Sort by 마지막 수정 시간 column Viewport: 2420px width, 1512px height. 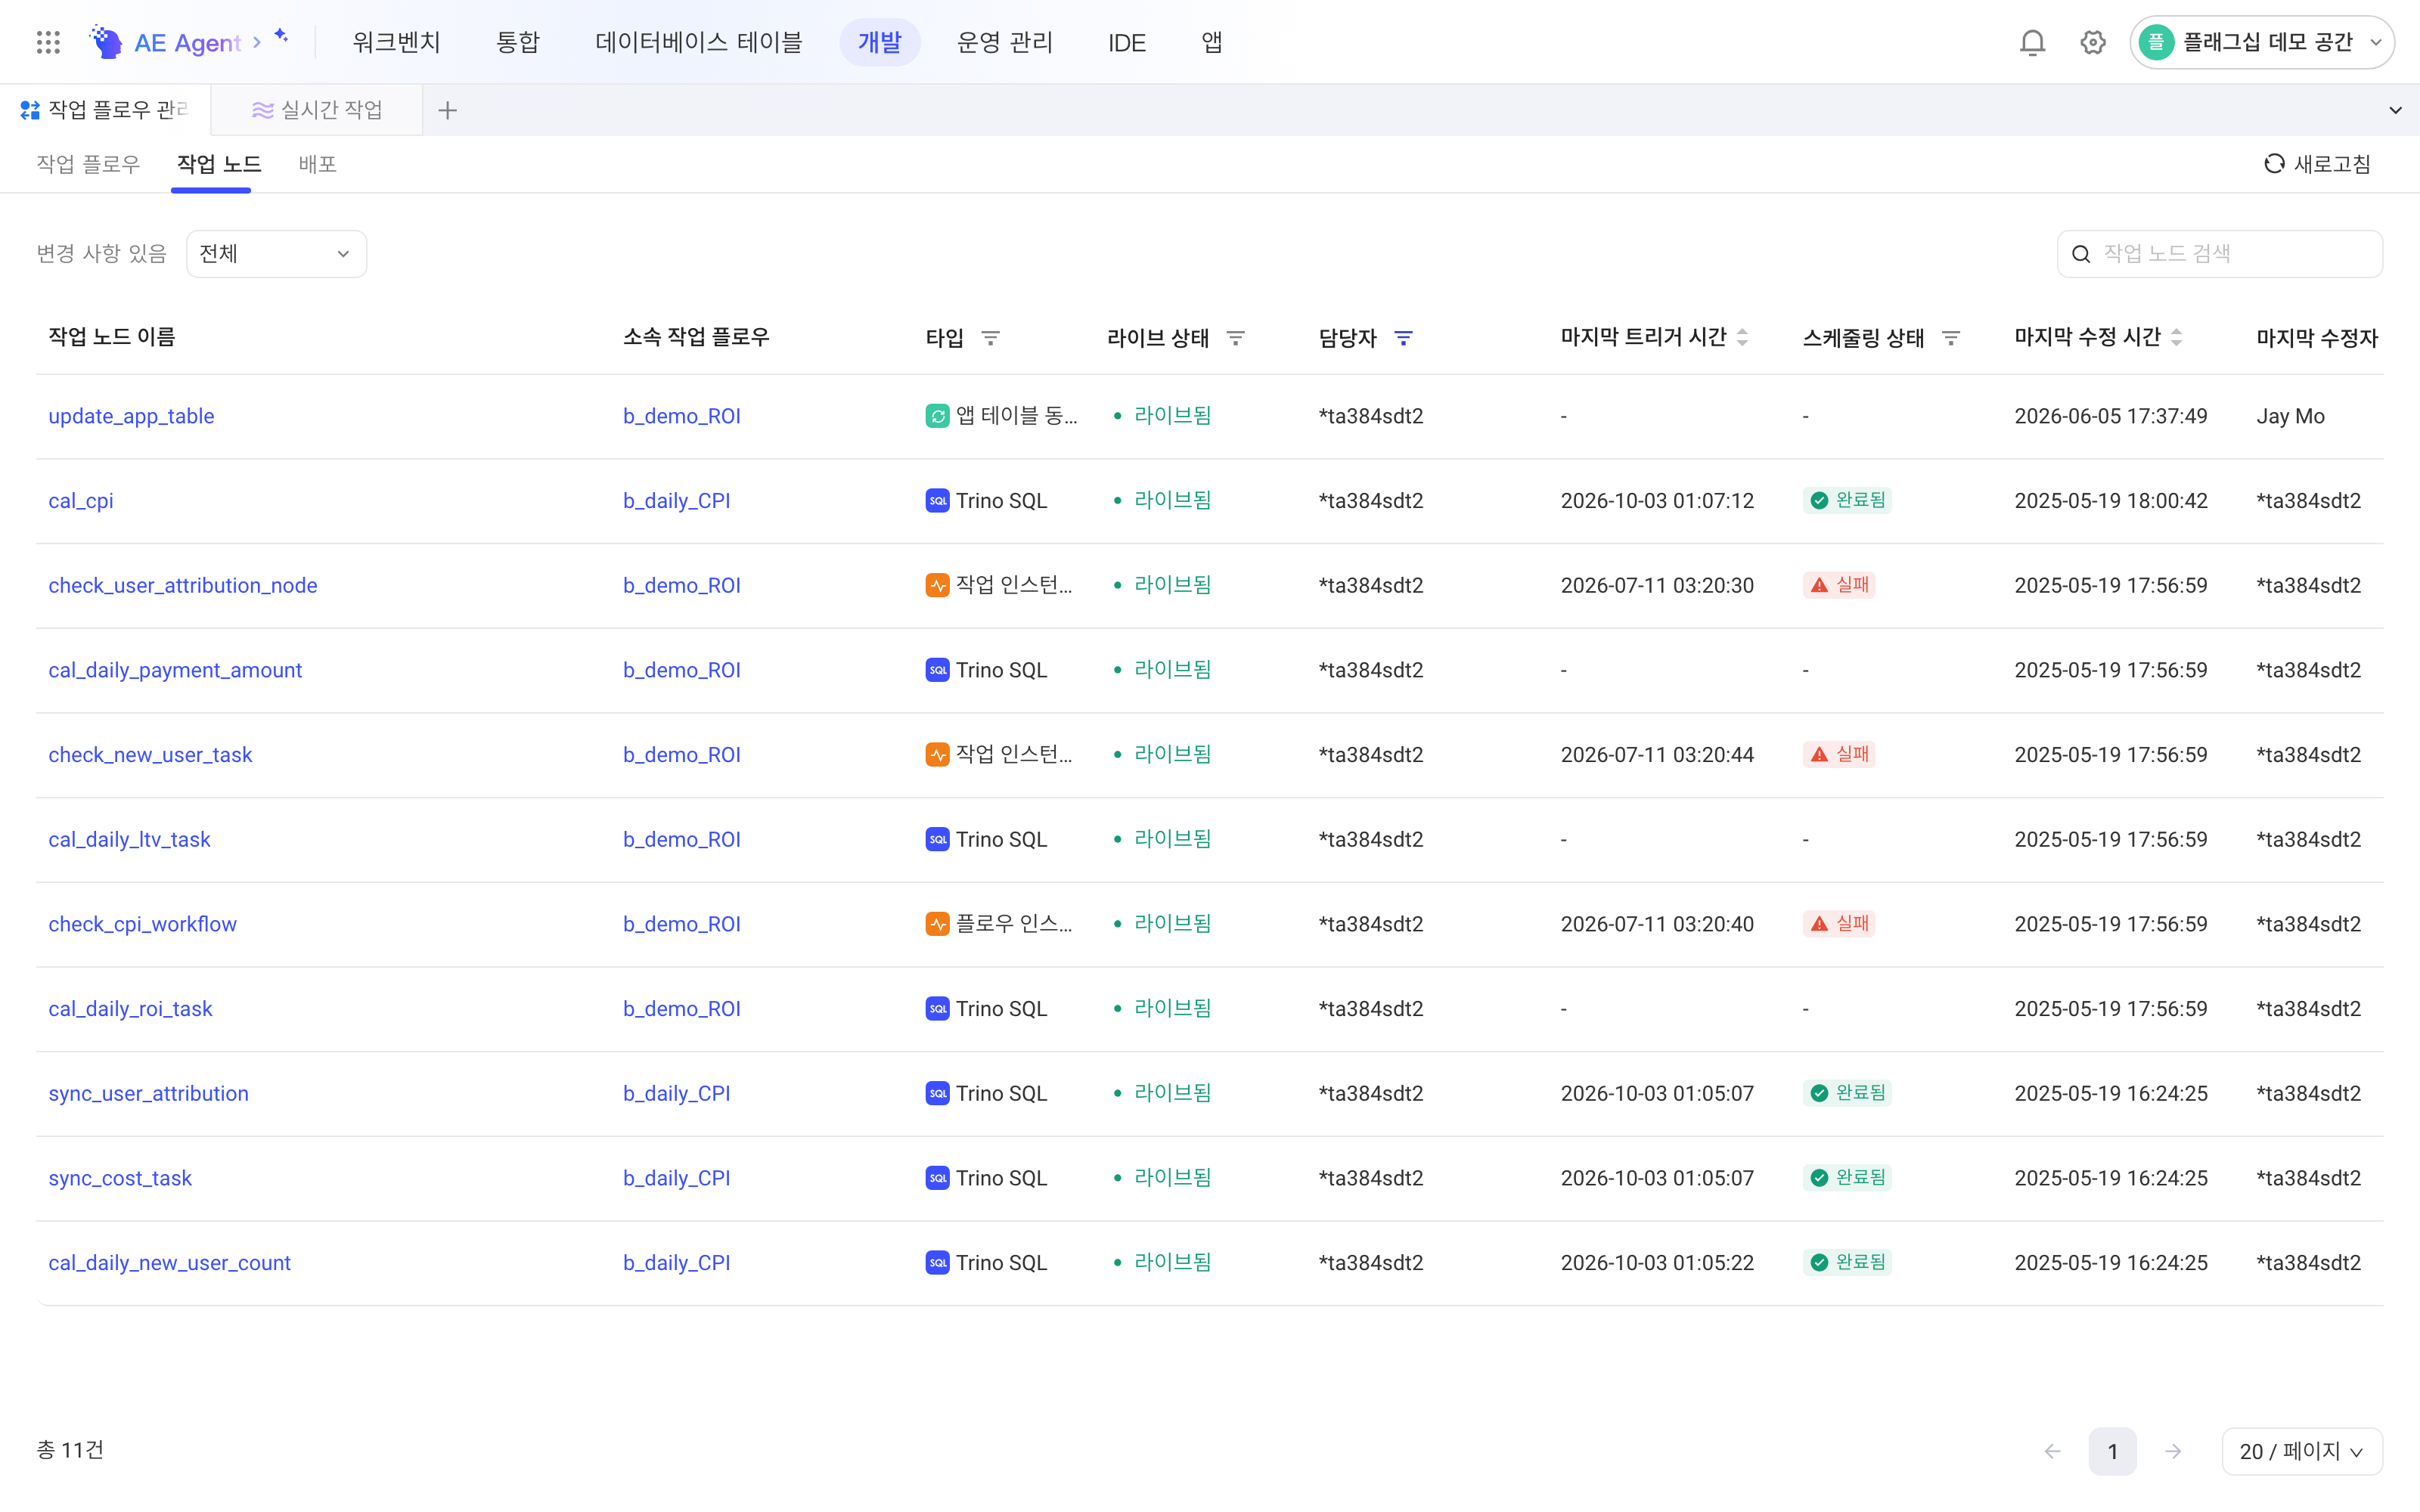(x=2176, y=338)
